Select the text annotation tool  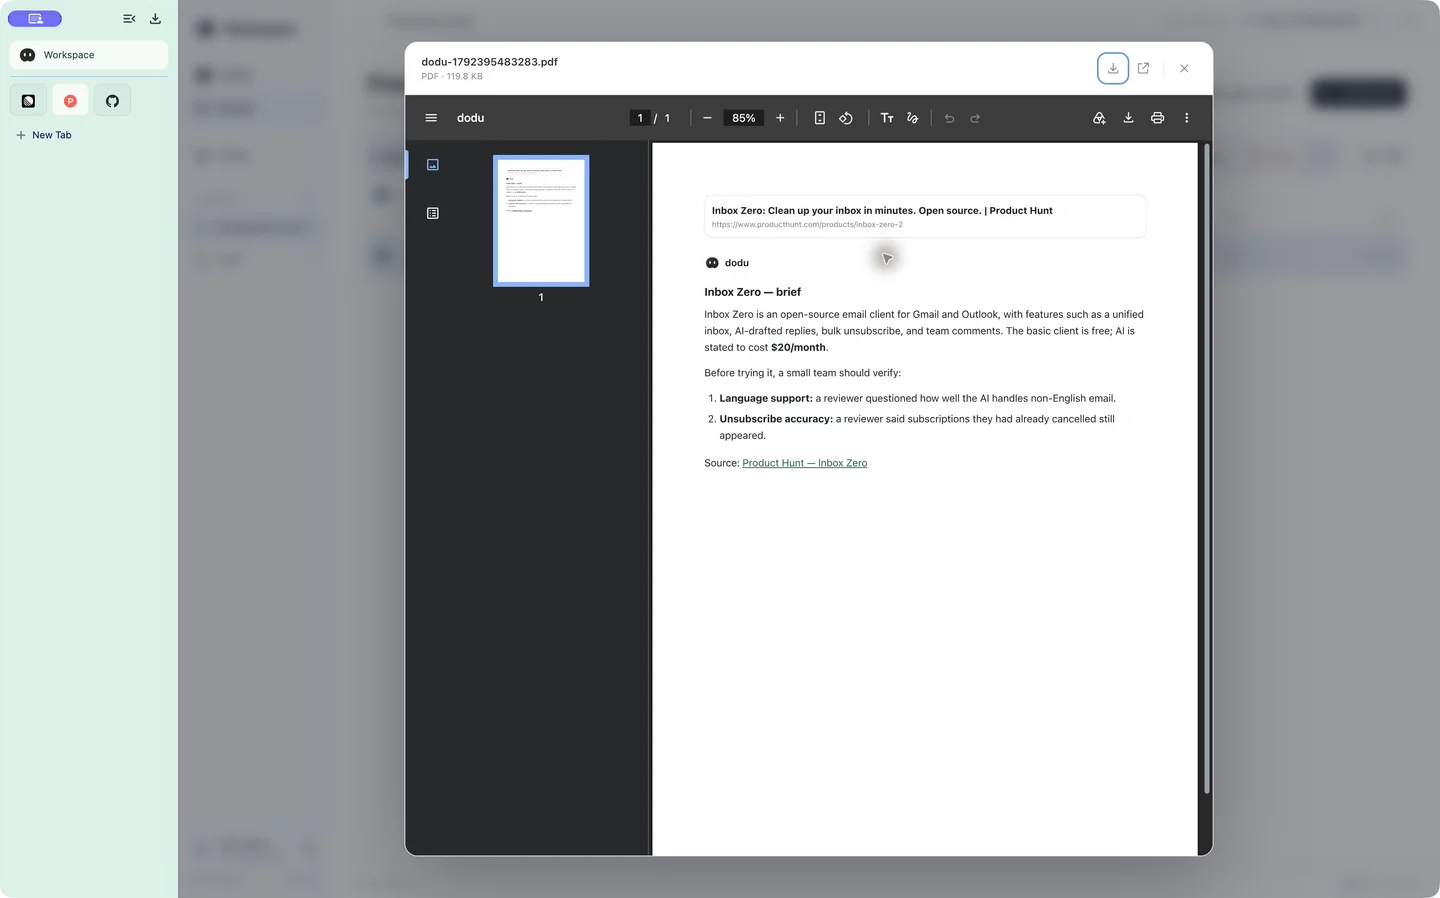click(887, 118)
